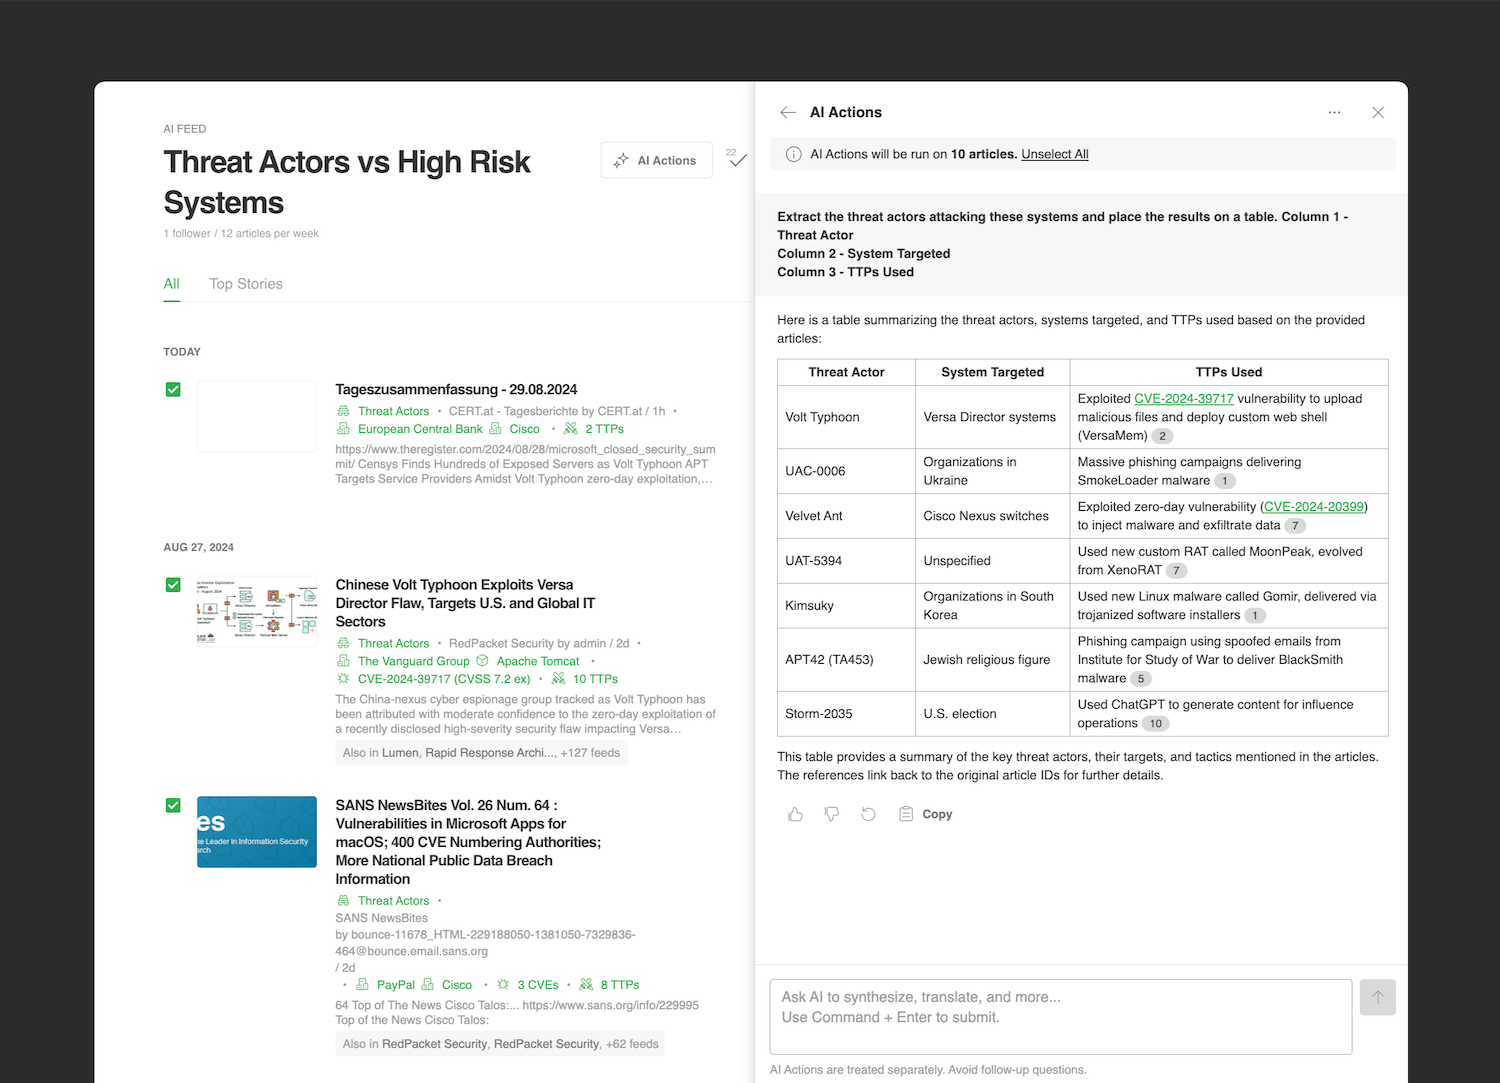The width and height of the screenshot is (1500, 1083).
Task: Click the Threat Actor column header
Action: [x=846, y=372]
